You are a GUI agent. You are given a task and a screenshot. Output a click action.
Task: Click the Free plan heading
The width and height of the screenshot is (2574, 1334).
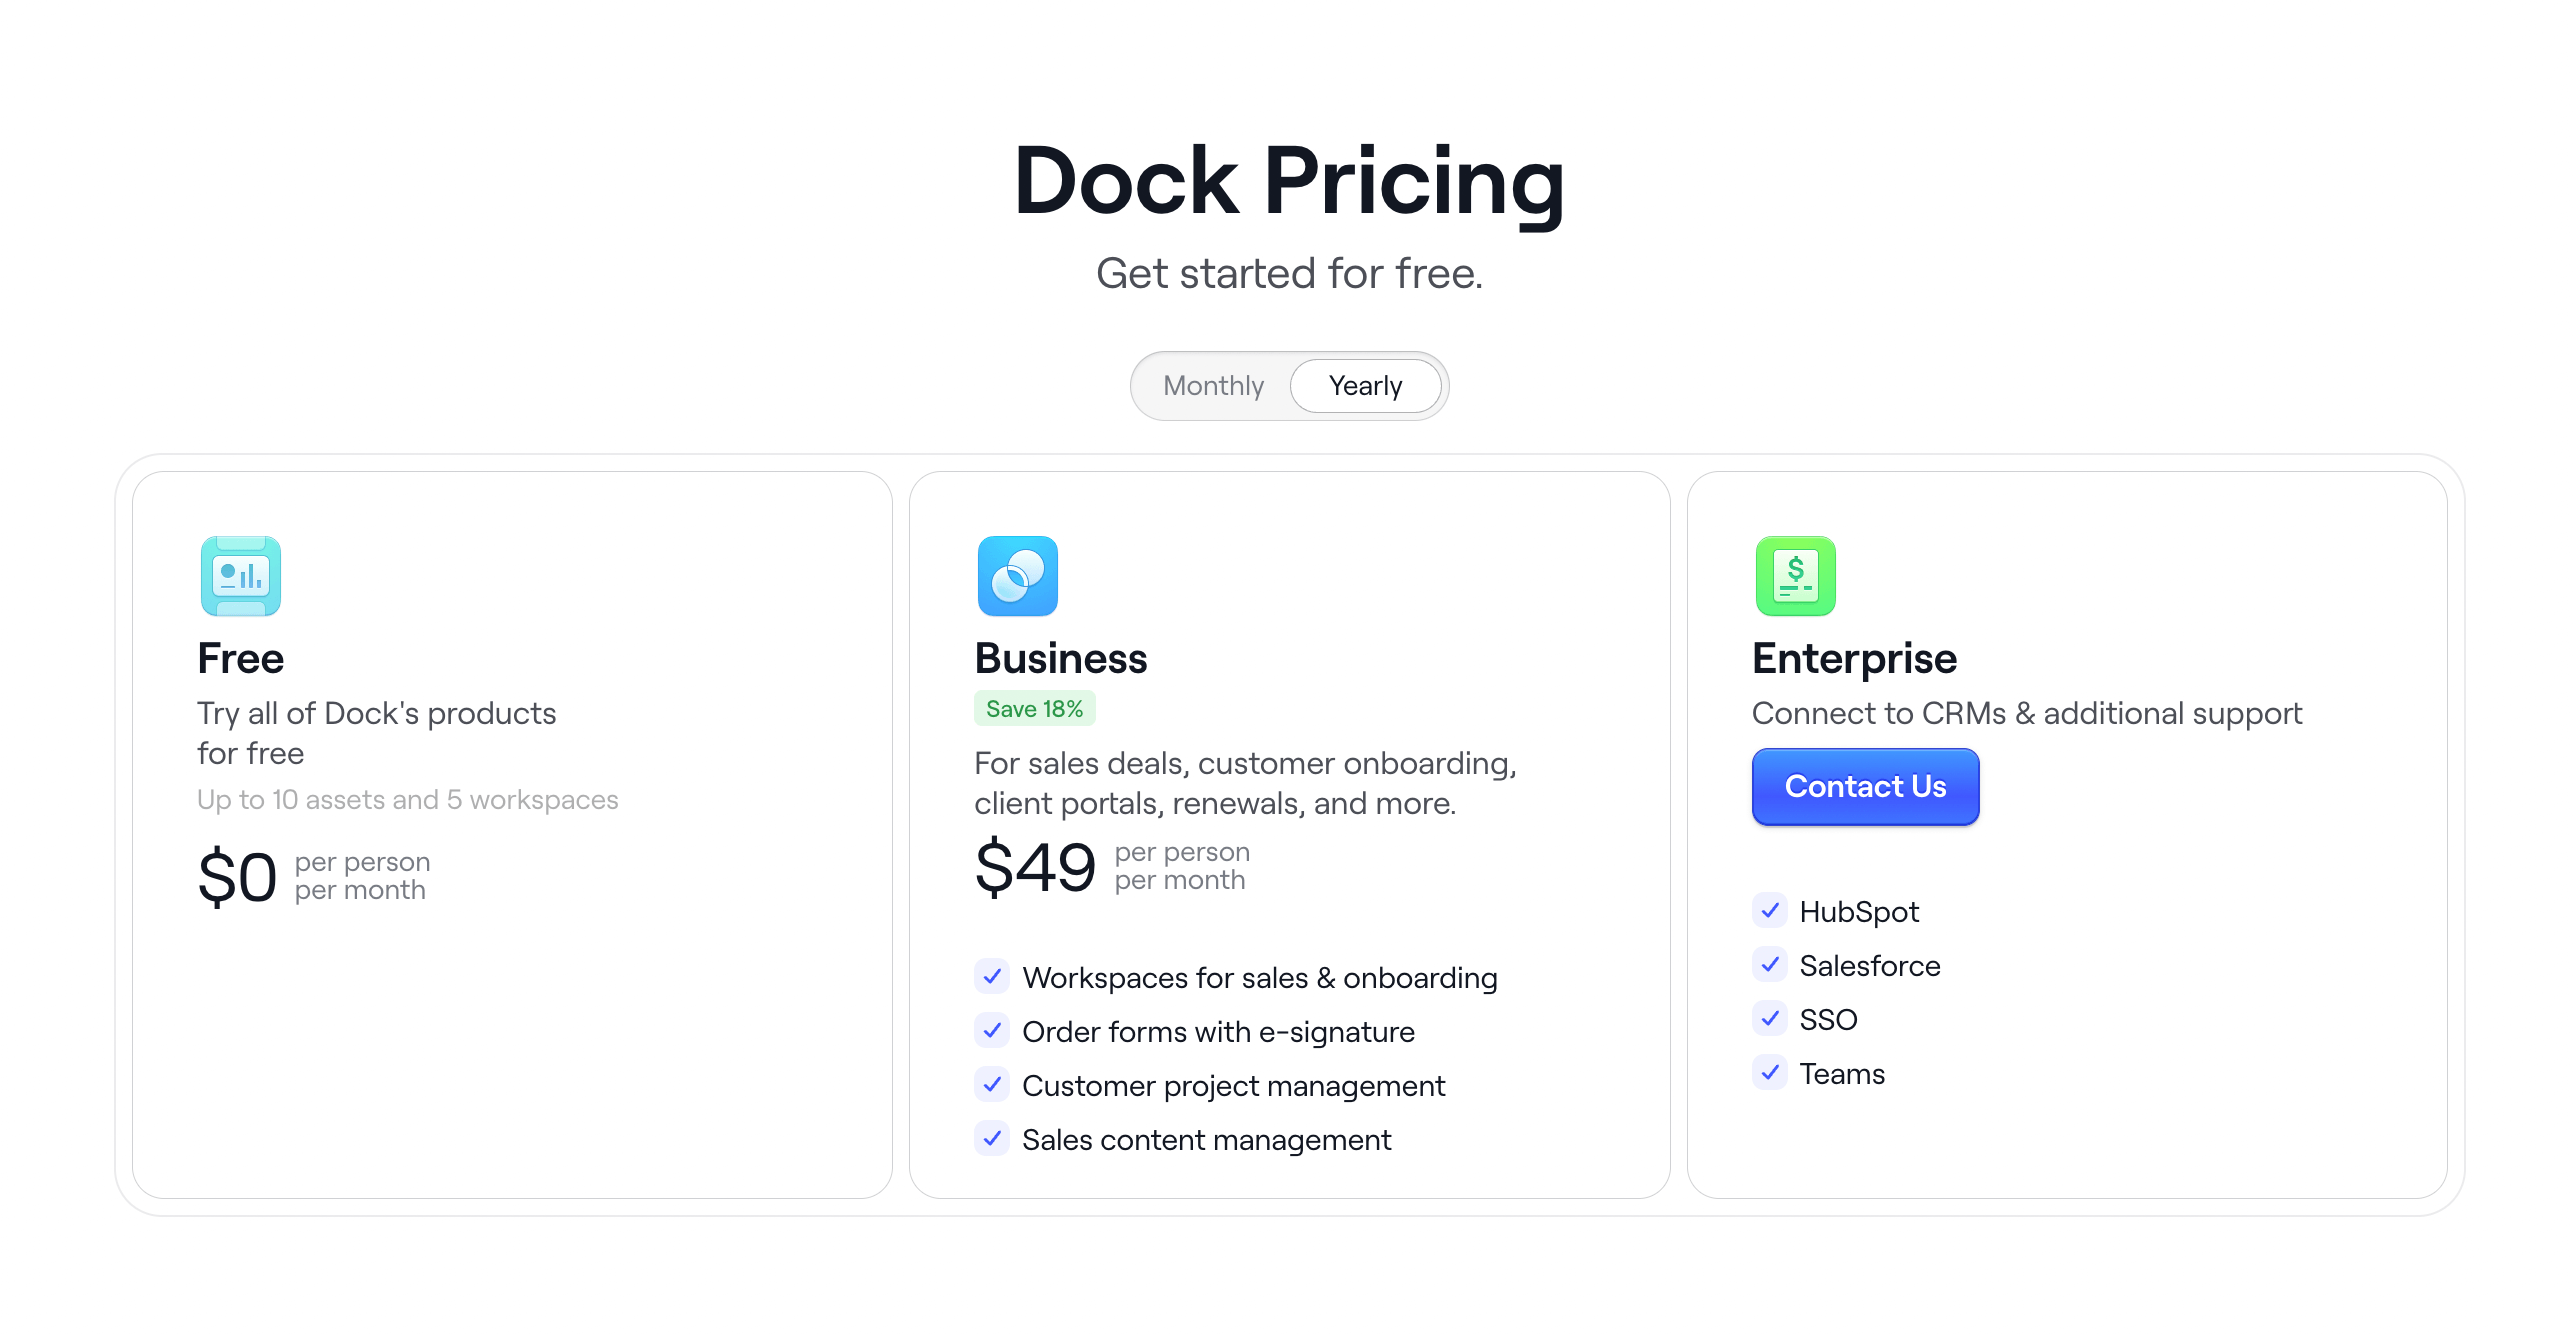click(241, 659)
